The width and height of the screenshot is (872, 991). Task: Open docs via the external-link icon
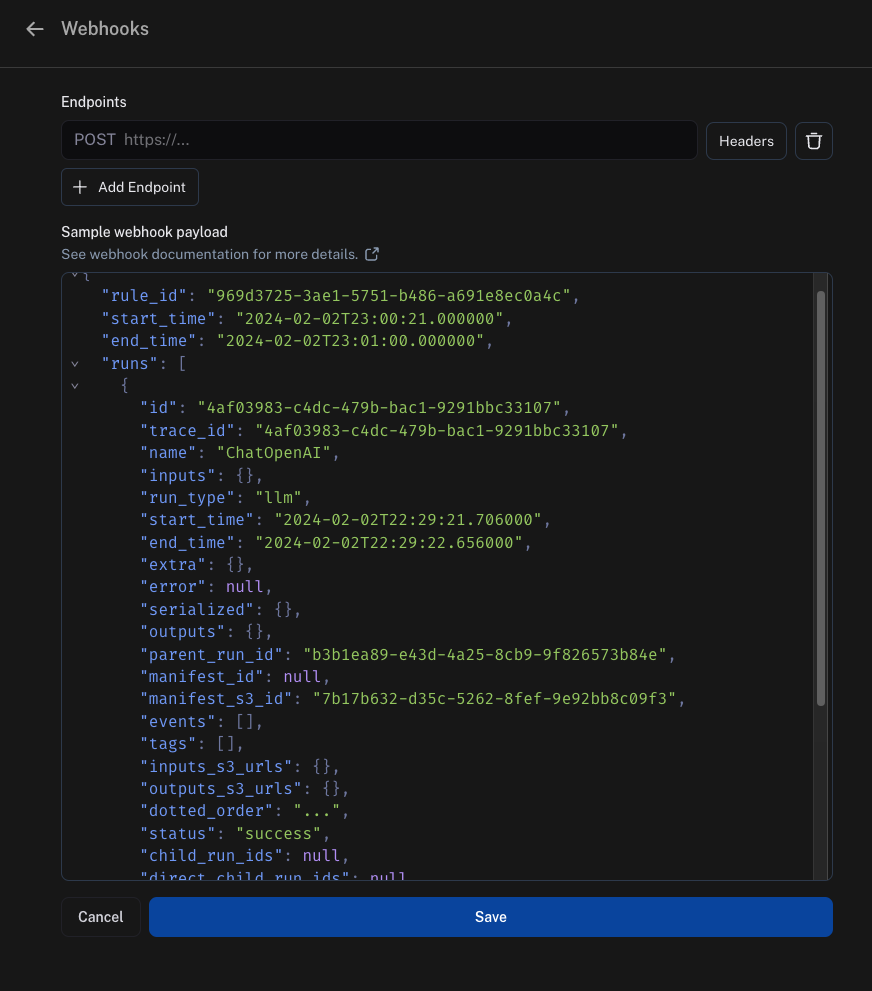click(x=371, y=254)
